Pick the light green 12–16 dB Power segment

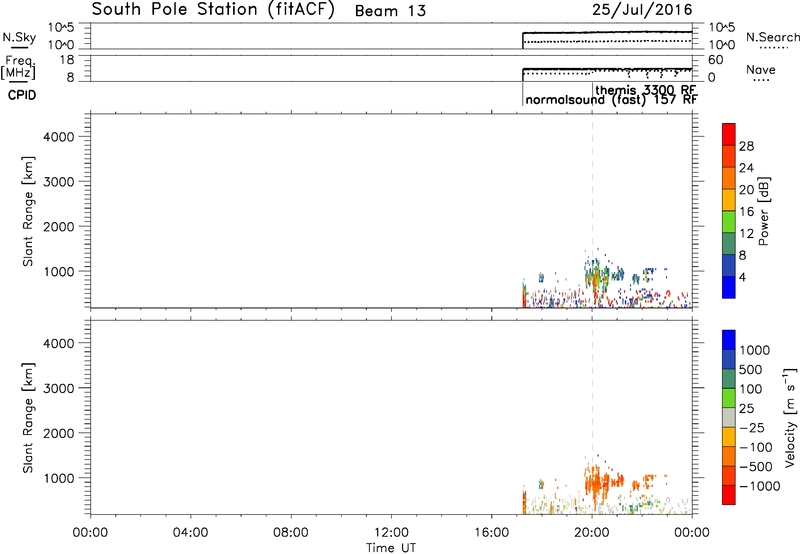[x=729, y=222]
